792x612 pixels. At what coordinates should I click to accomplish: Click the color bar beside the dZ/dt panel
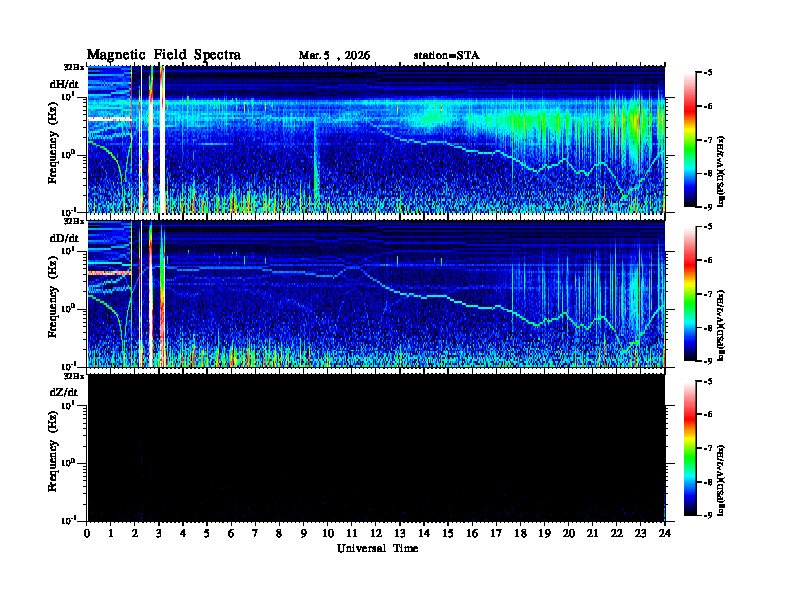click(690, 448)
